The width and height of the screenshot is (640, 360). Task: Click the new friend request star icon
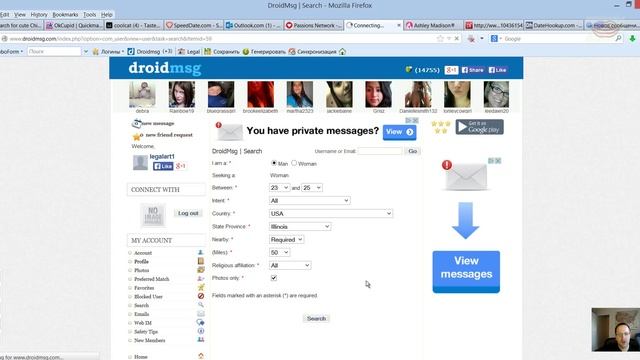(136, 136)
